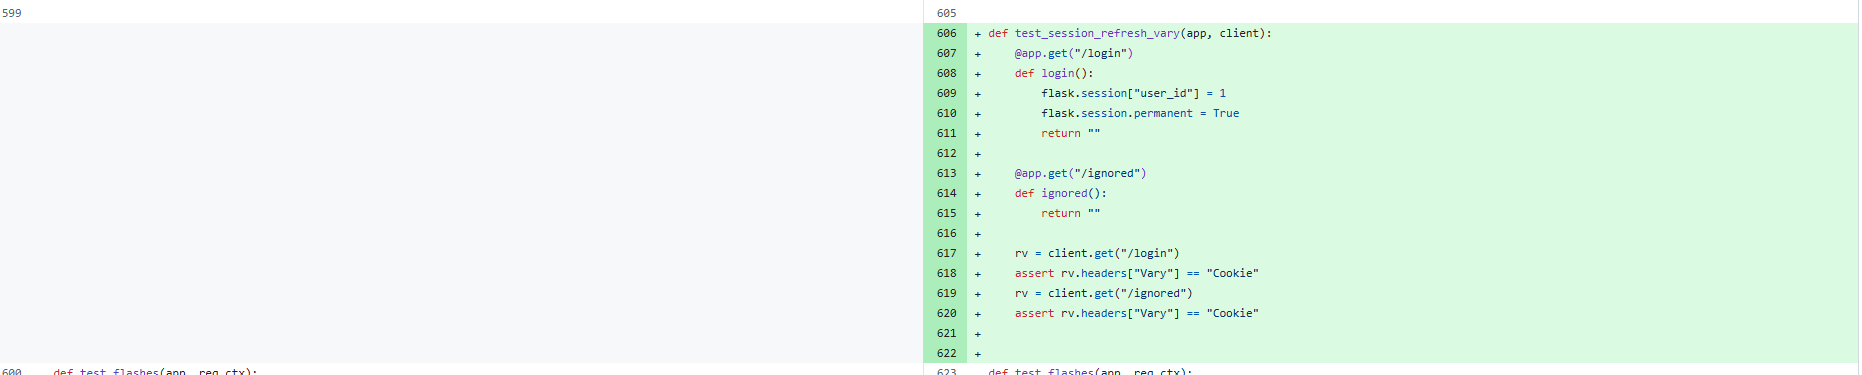
Task: Click line number 617 in the gutter
Action: 946,253
